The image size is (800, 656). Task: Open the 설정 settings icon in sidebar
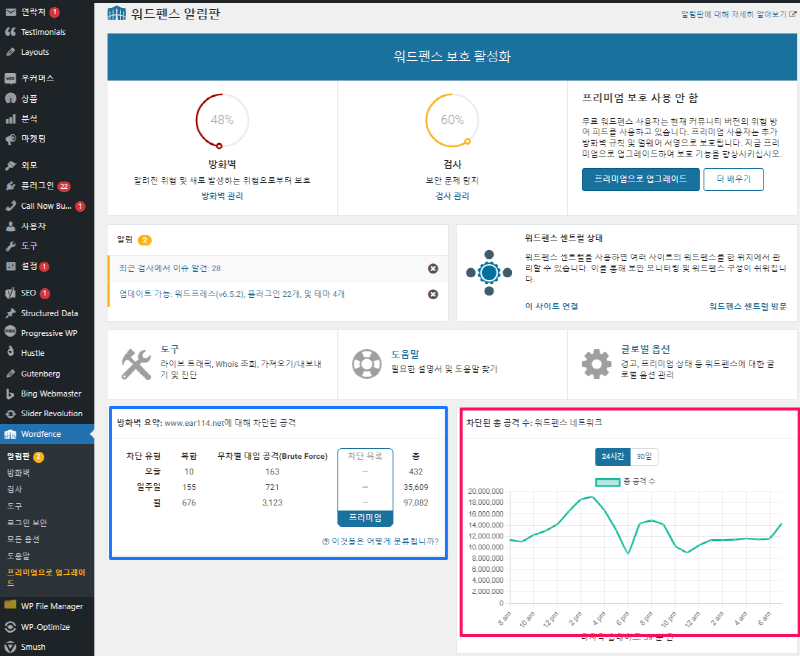(10, 266)
